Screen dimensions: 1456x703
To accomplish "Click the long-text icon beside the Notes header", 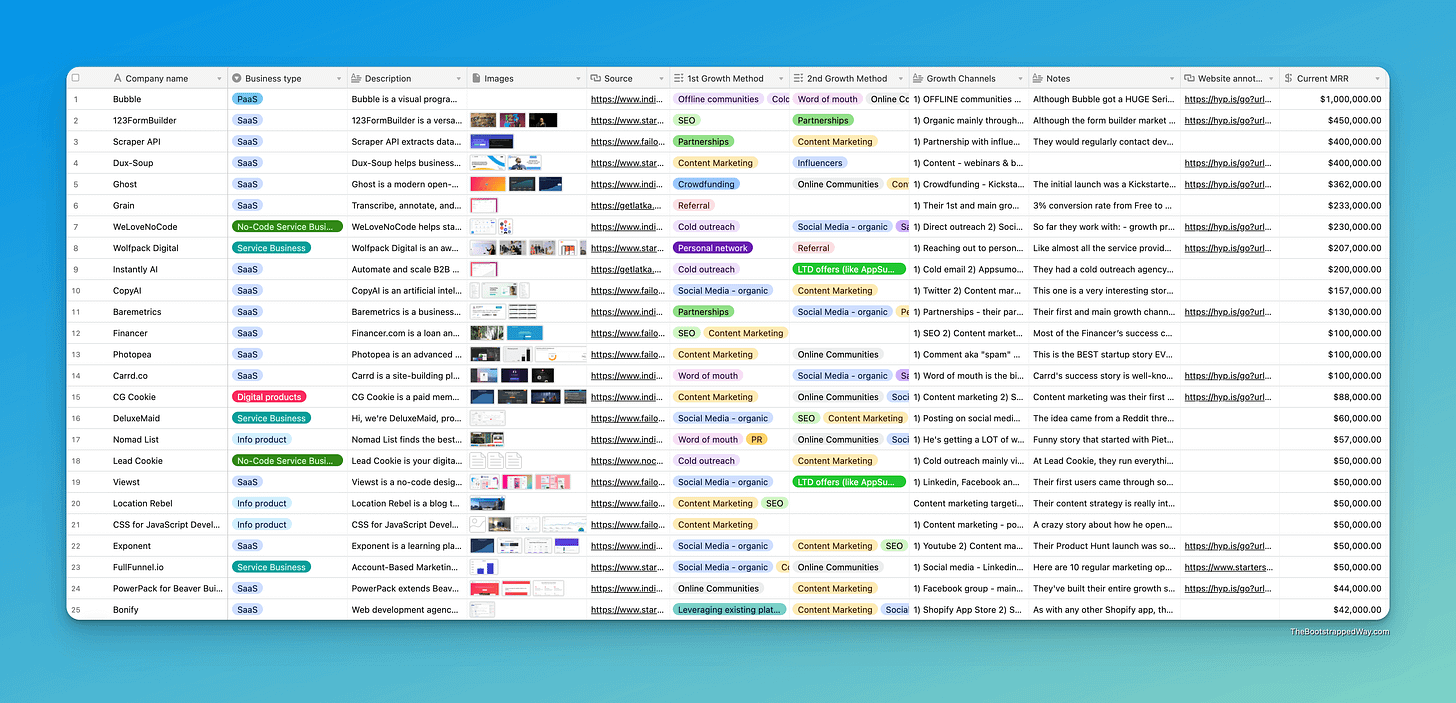I will (1037, 78).
